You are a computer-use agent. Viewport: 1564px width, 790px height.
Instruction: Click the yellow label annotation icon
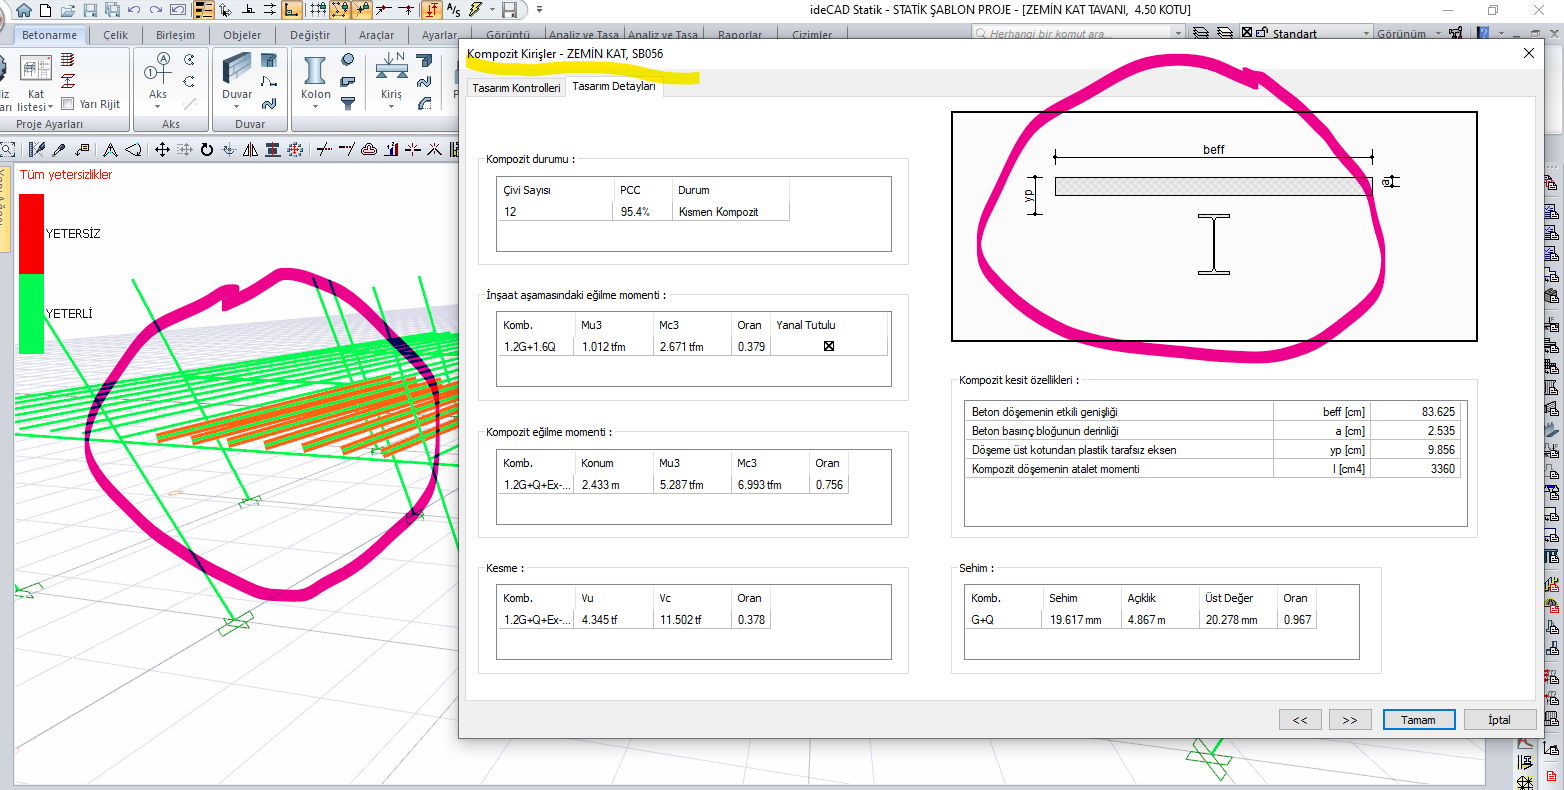82,149
